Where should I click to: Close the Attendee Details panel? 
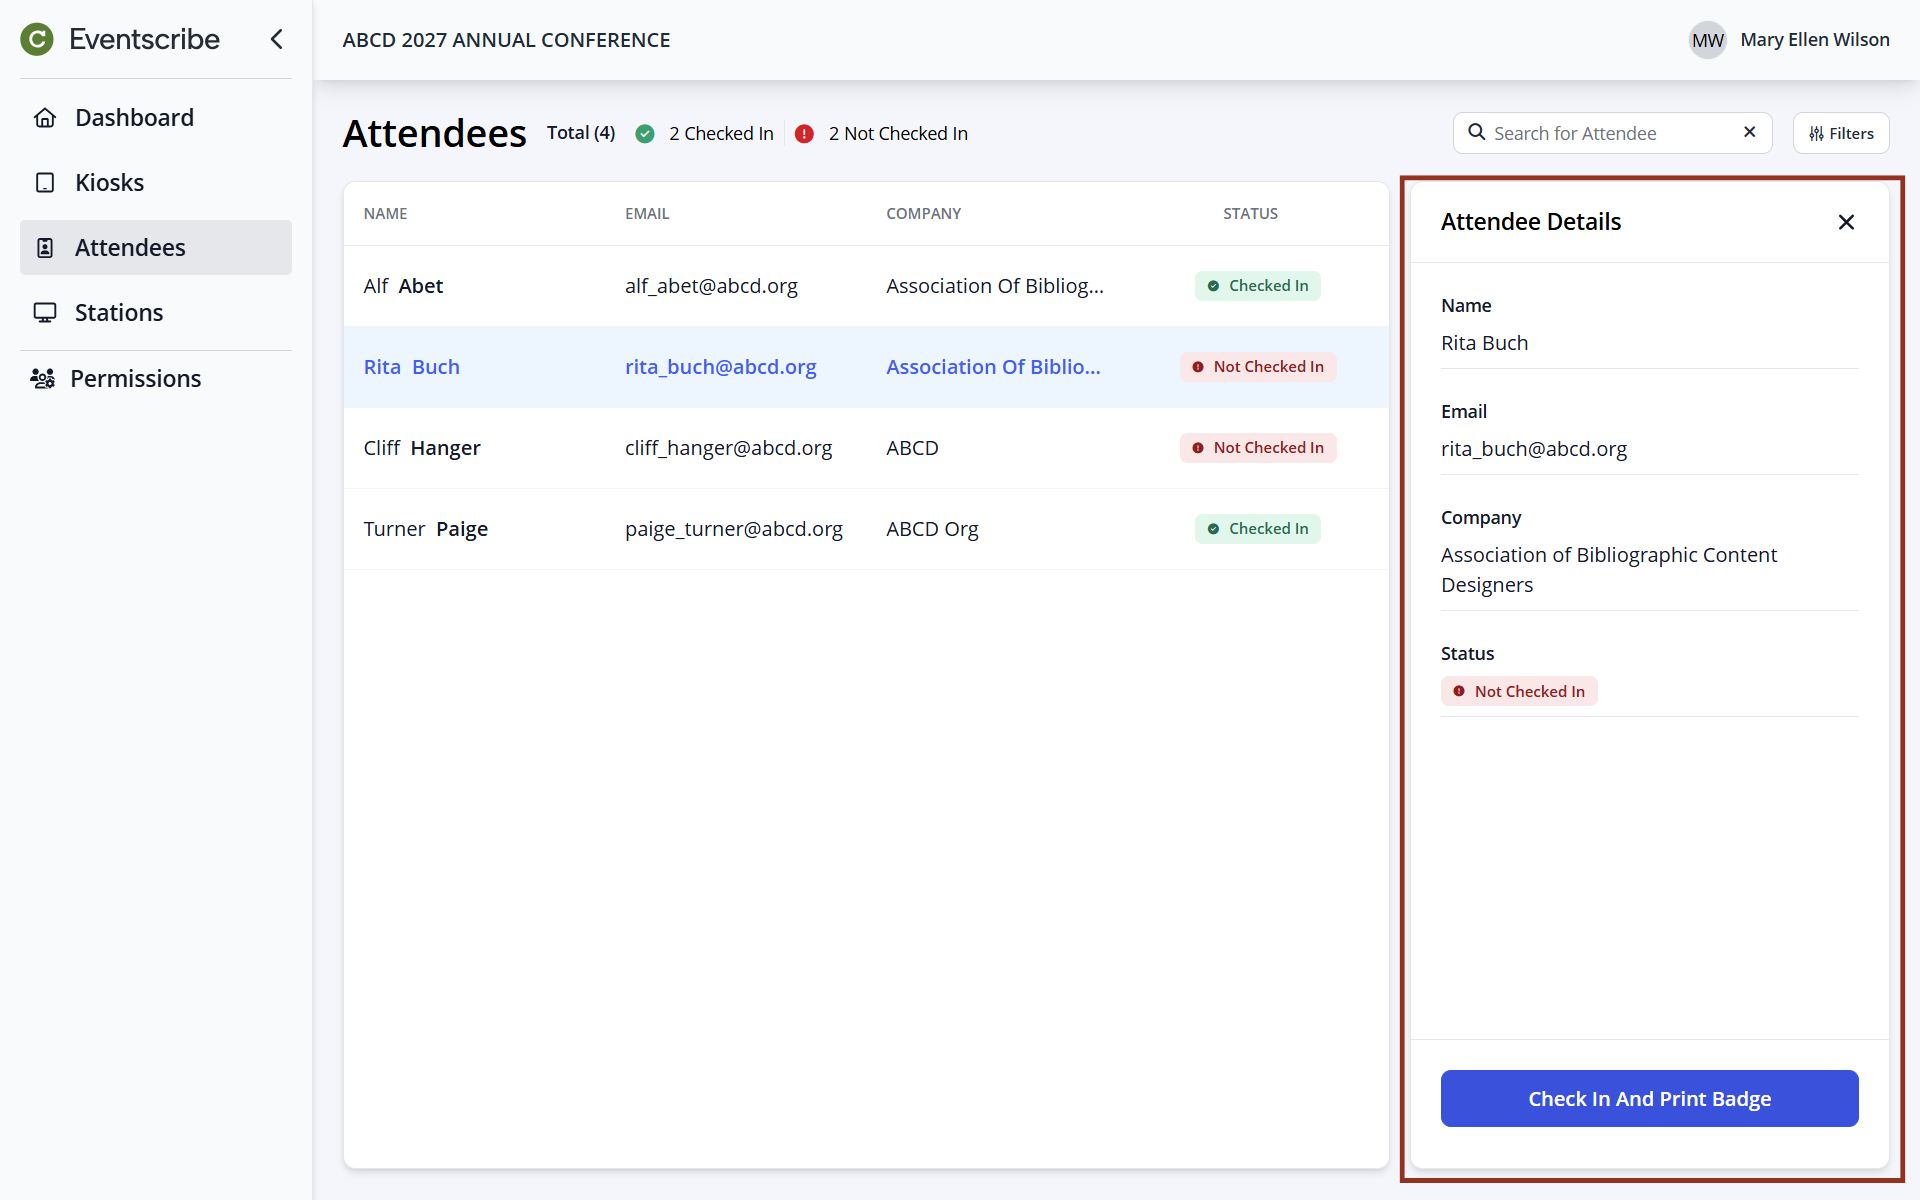click(x=1846, y=222)
